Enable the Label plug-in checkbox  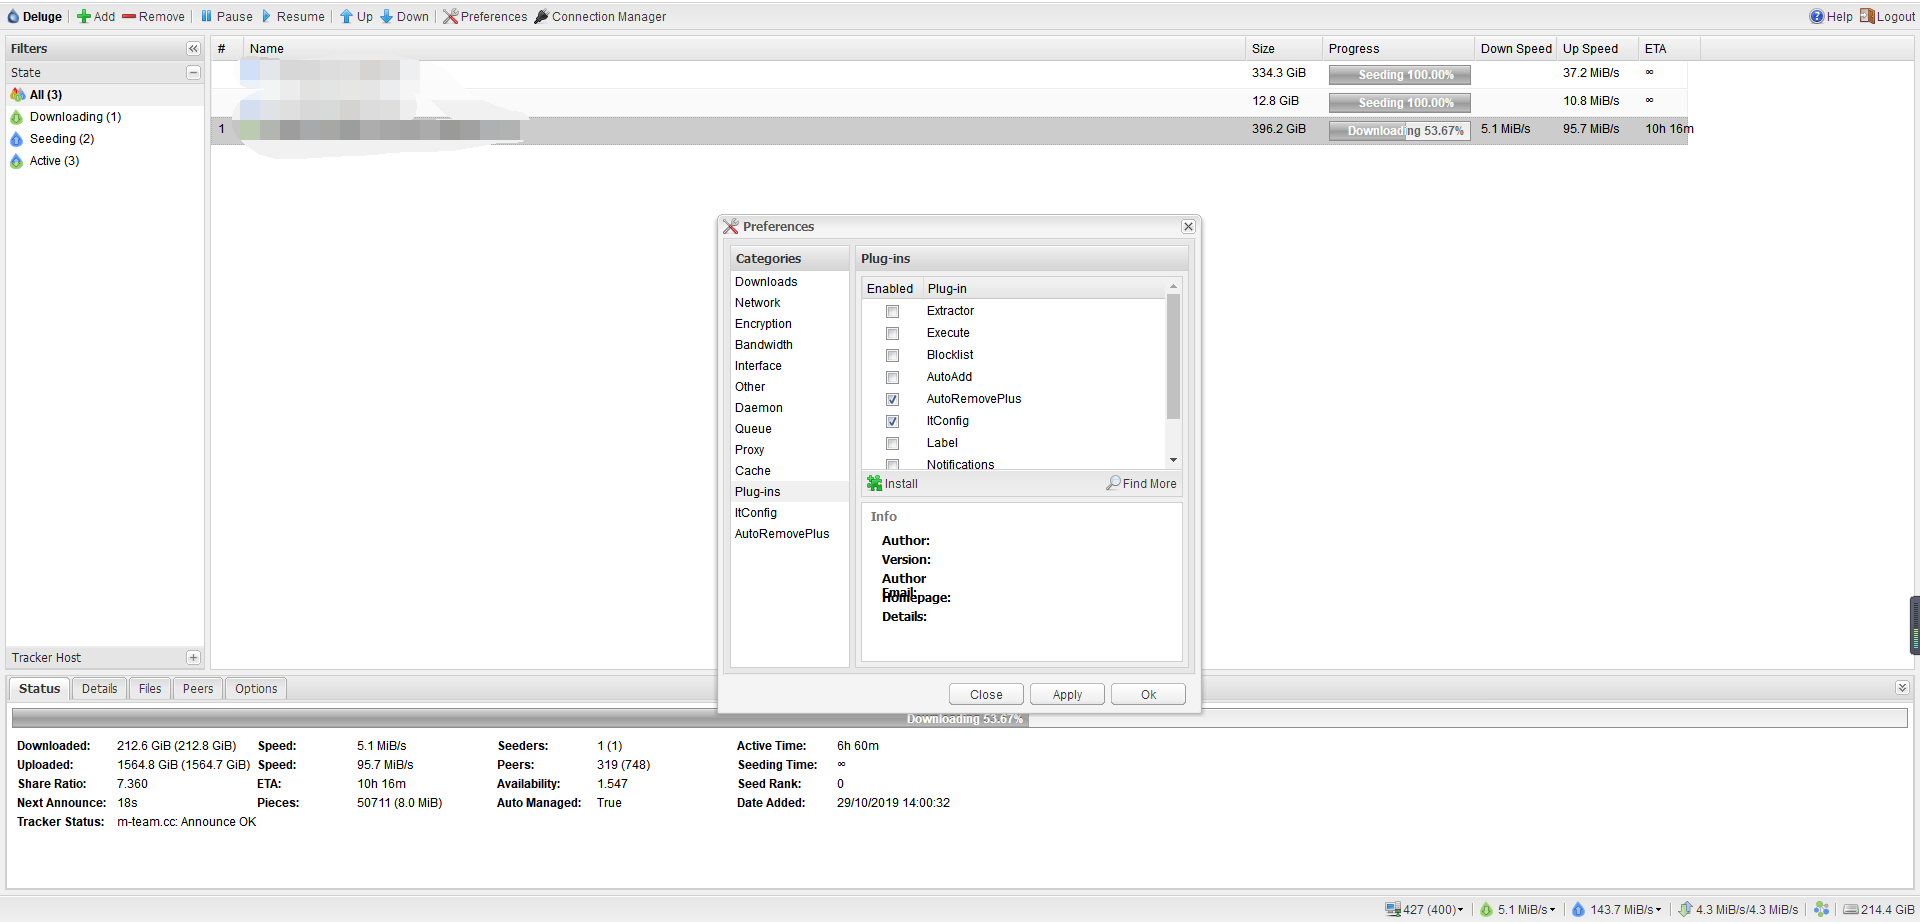click(893, 444)
